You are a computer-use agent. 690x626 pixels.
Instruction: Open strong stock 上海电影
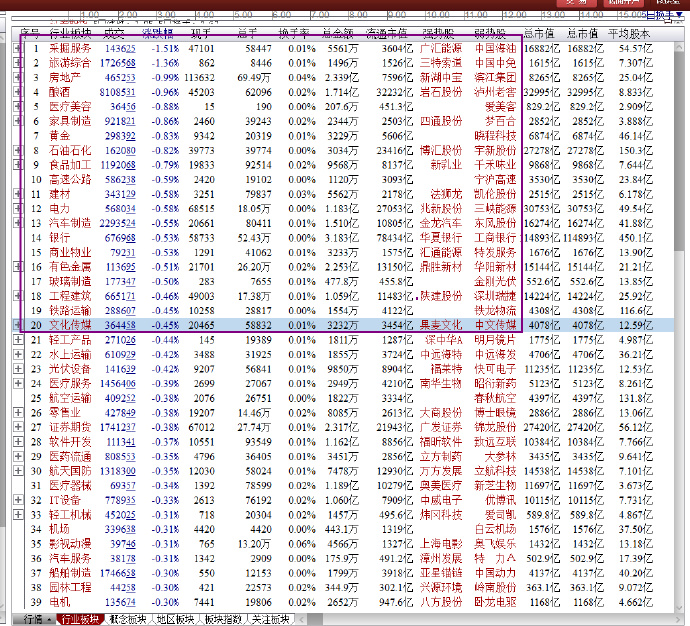click(441, 544)
